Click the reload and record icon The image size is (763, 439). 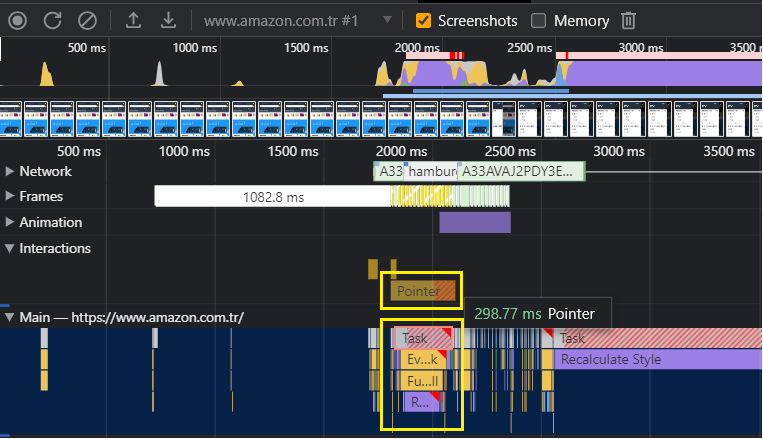(53, 20)
